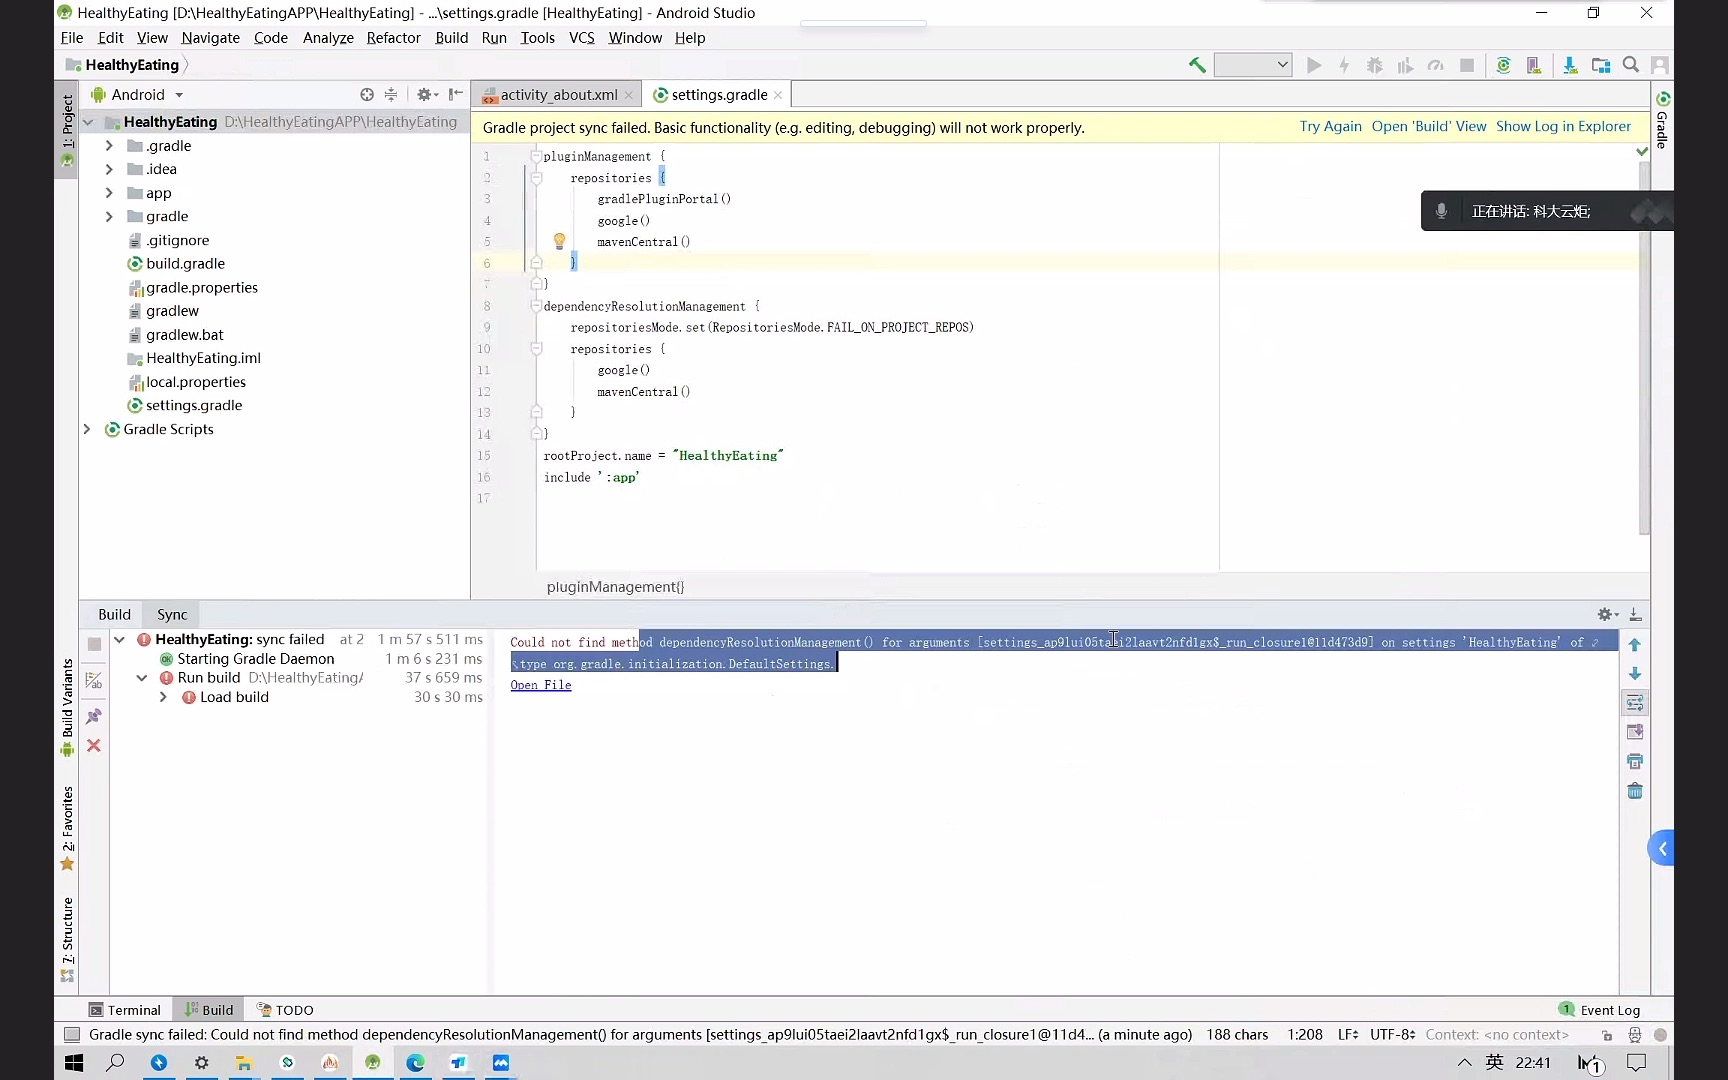This screenshot has height=1080, width=1728.
Task: Expand the .idea folder
Action: tap(109, 170)
